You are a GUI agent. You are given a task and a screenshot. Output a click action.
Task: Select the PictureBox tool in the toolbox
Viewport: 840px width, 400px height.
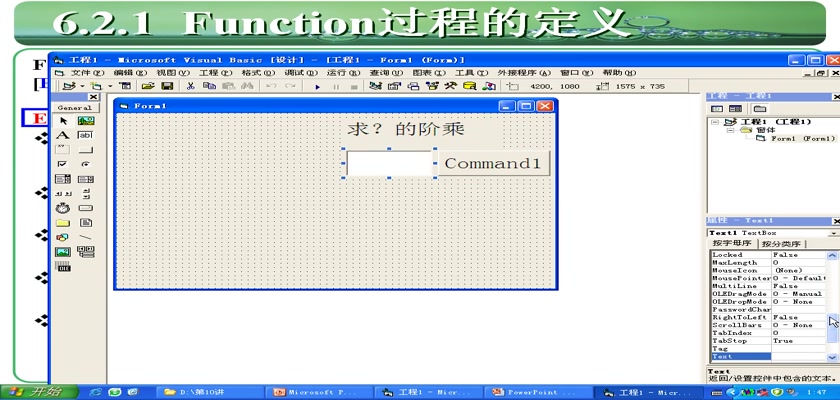tap(85, 121)
